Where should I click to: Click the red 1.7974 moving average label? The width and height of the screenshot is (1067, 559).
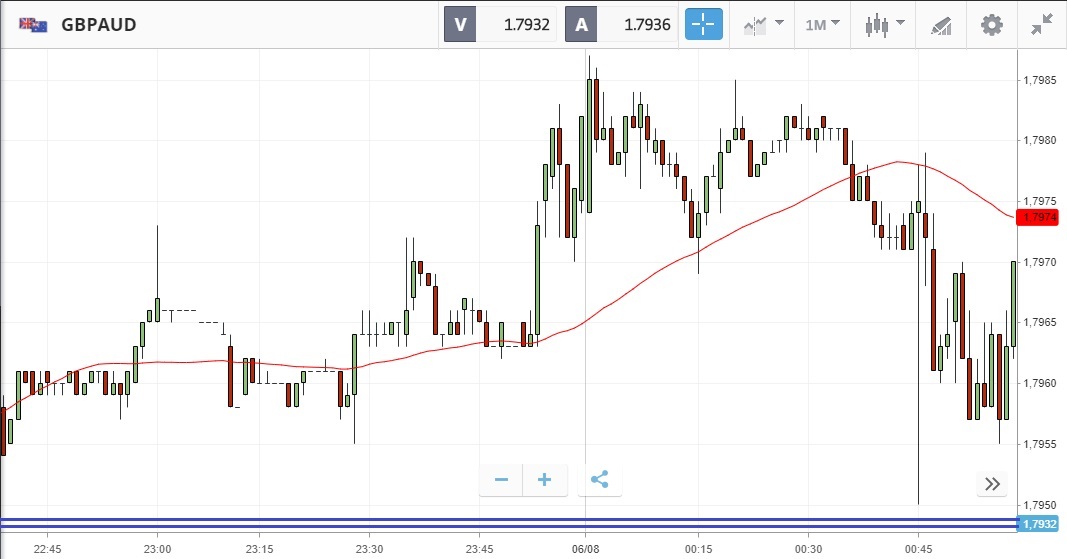coord(1039,217)
